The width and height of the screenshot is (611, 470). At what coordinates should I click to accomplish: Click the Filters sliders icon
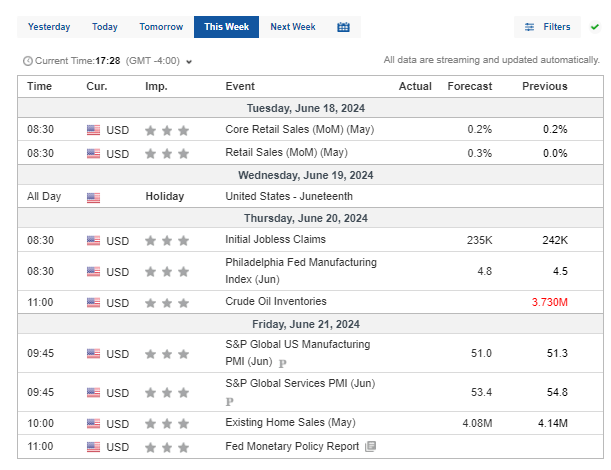[530, 27]
